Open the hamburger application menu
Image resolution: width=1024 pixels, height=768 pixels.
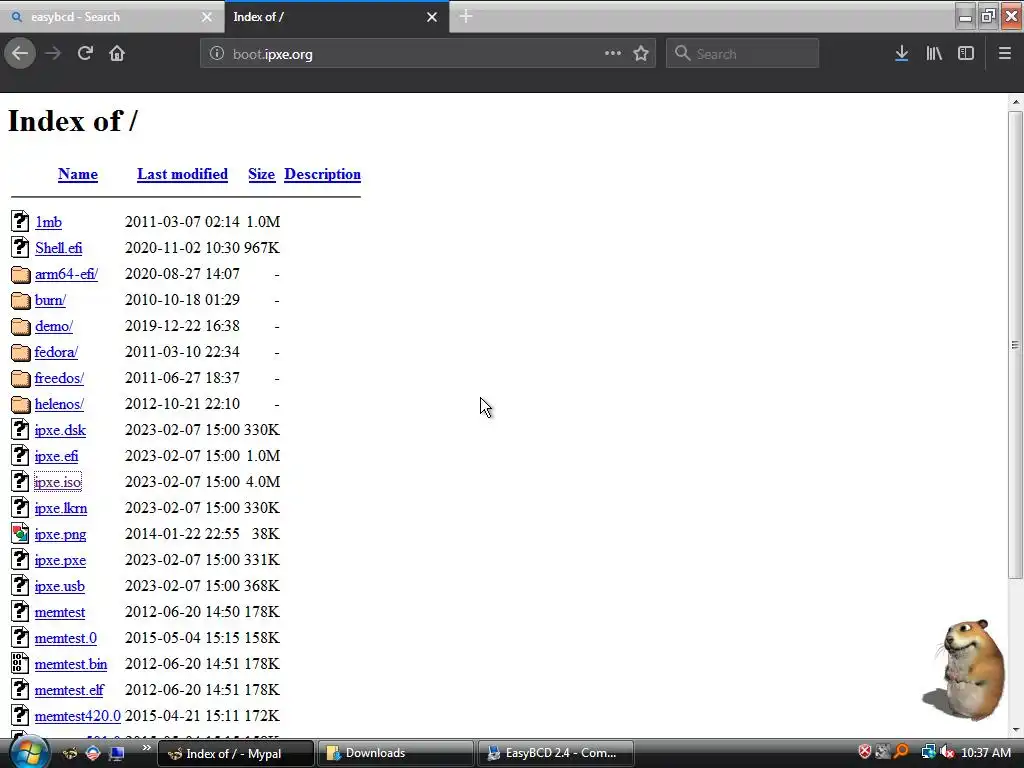click(x=1004, y=54)
